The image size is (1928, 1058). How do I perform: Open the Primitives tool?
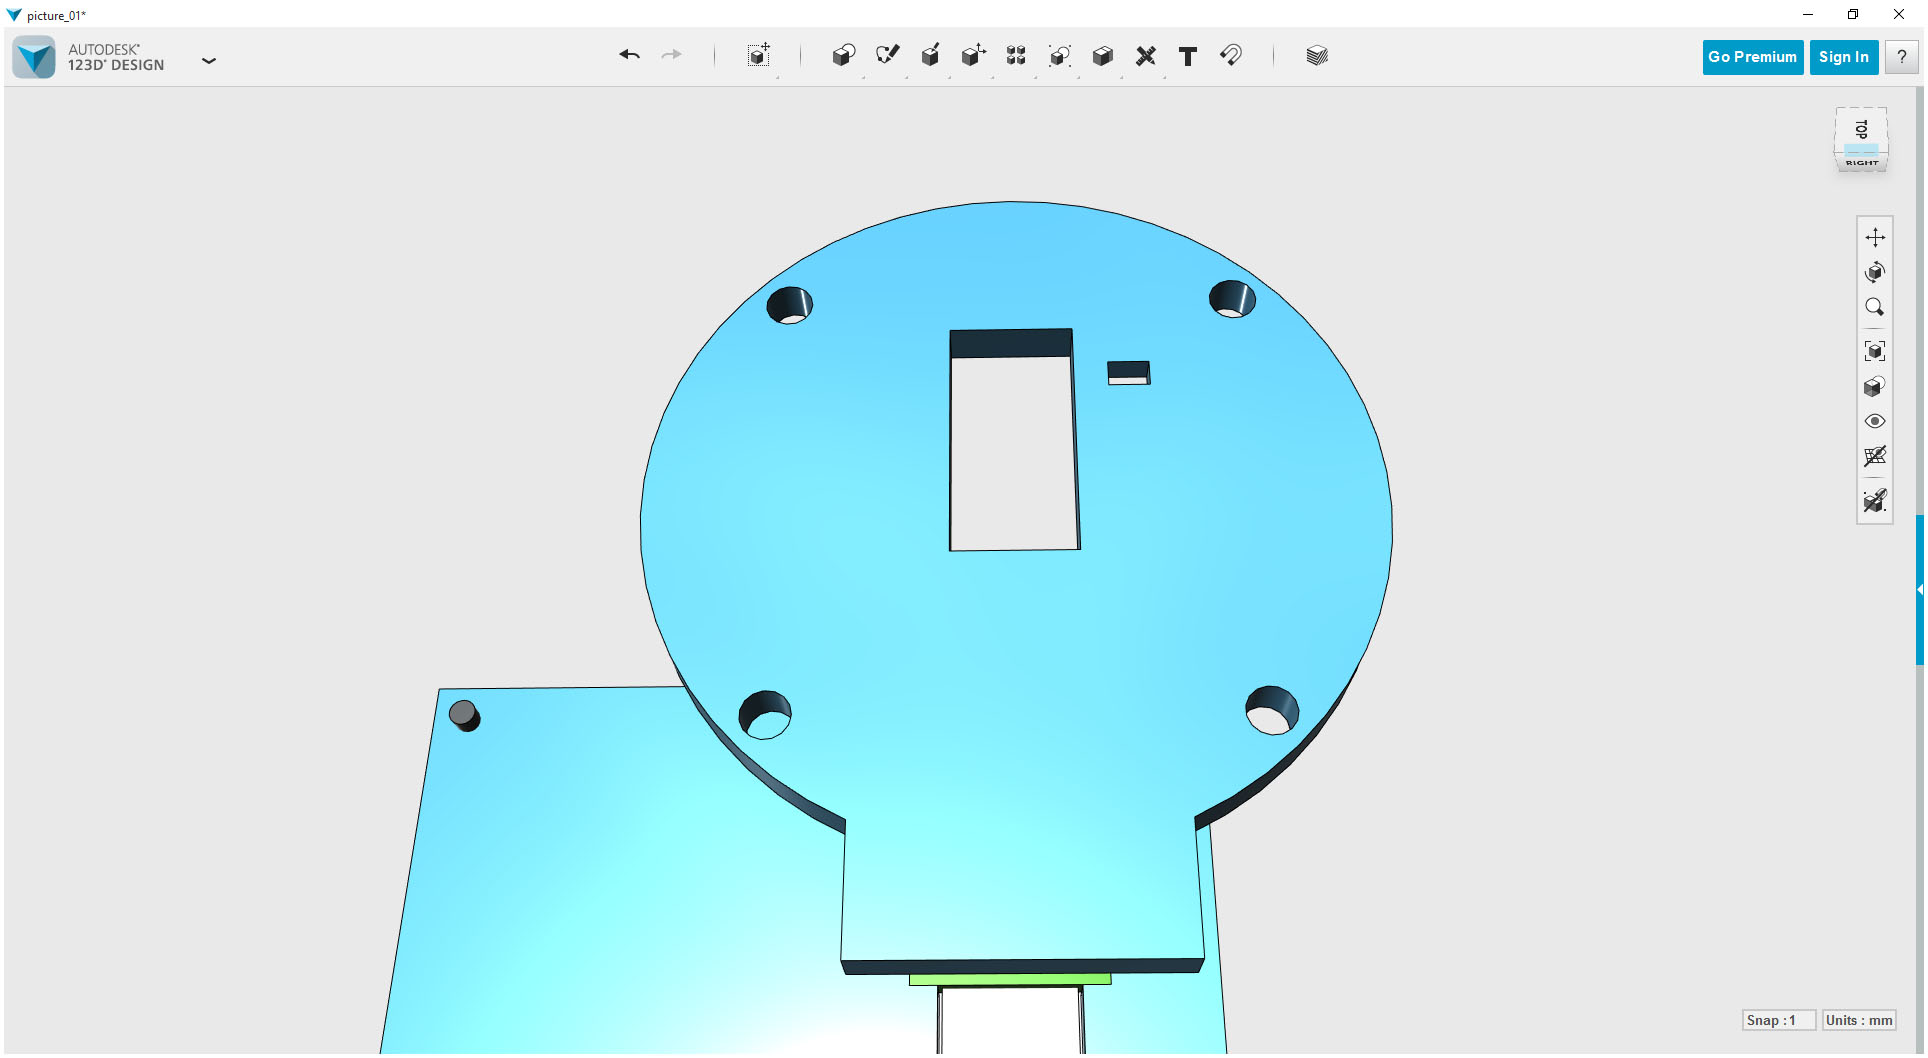point(843,56)
